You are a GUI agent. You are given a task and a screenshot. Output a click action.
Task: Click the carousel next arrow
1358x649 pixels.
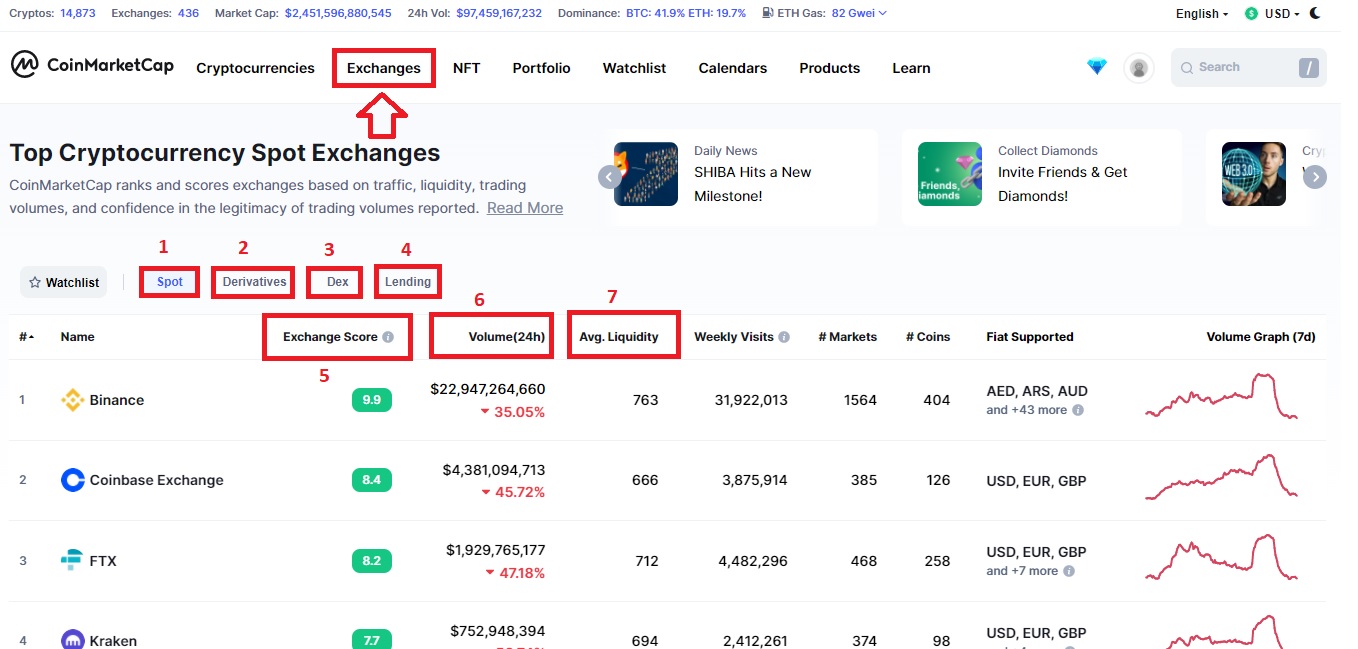pyautogui.click(x=1315, y=177)
